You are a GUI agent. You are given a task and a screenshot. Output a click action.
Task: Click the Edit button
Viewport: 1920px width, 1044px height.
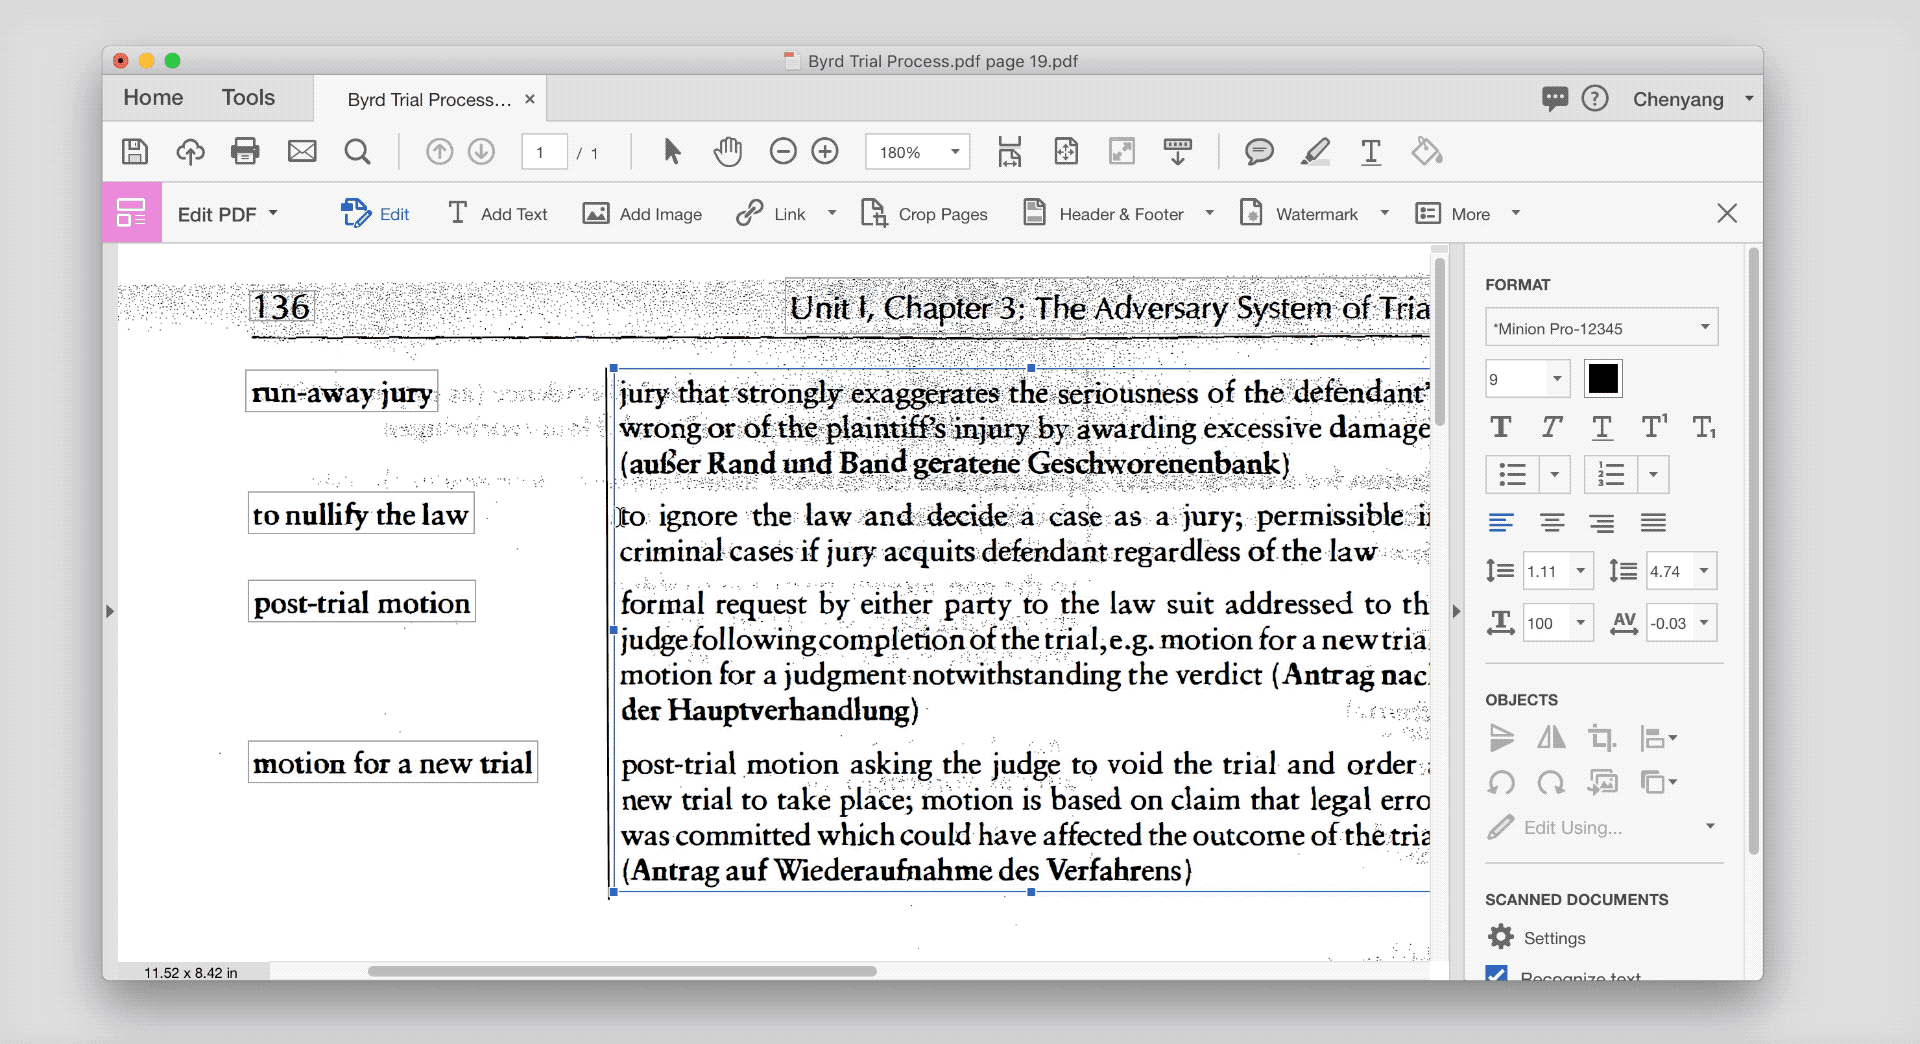pos(376,214)
